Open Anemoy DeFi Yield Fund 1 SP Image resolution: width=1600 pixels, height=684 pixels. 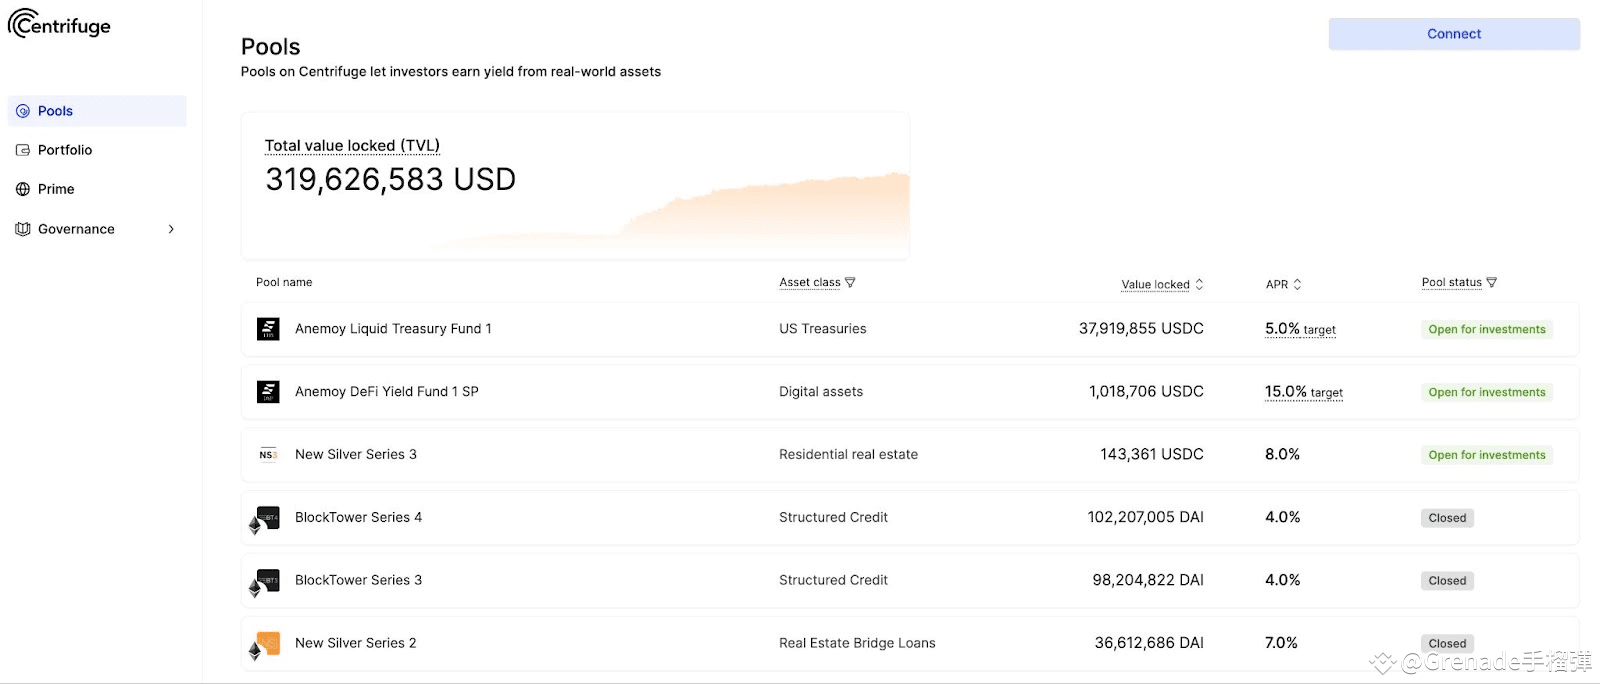(x=910, y=392)
